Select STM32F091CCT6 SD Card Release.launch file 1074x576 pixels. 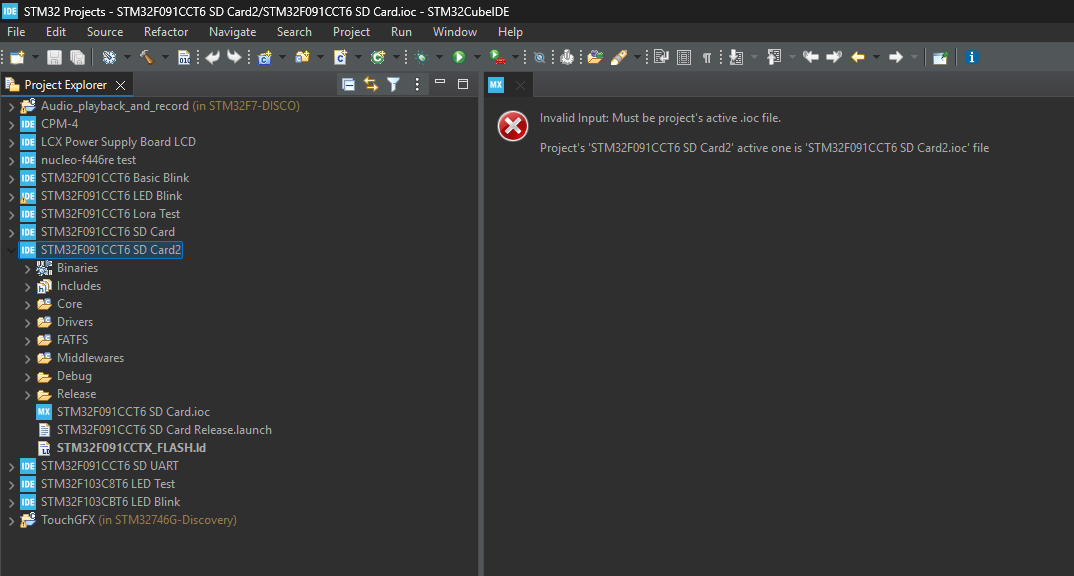[x=155, y=430]
